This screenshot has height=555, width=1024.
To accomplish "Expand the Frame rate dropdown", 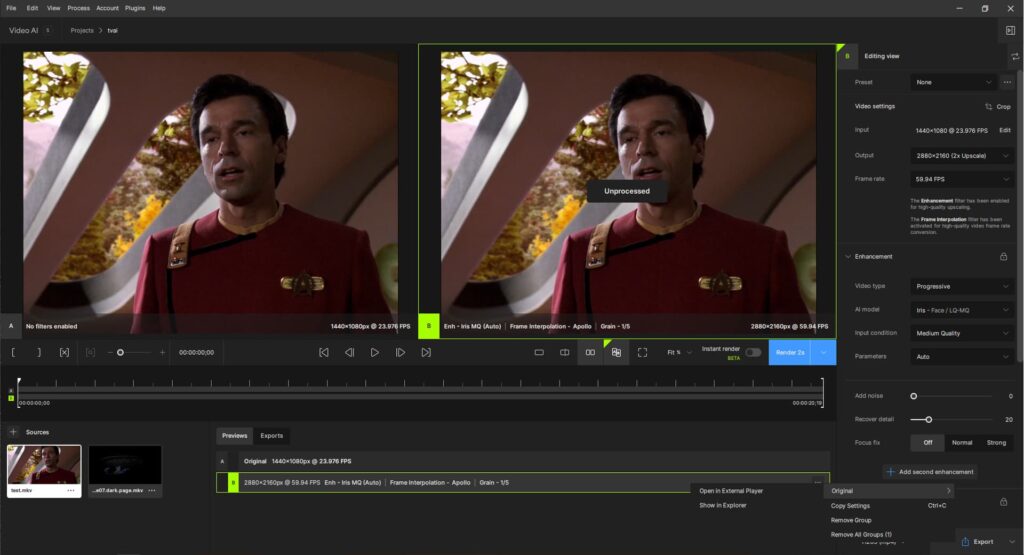I will click(x=962, y=179).
